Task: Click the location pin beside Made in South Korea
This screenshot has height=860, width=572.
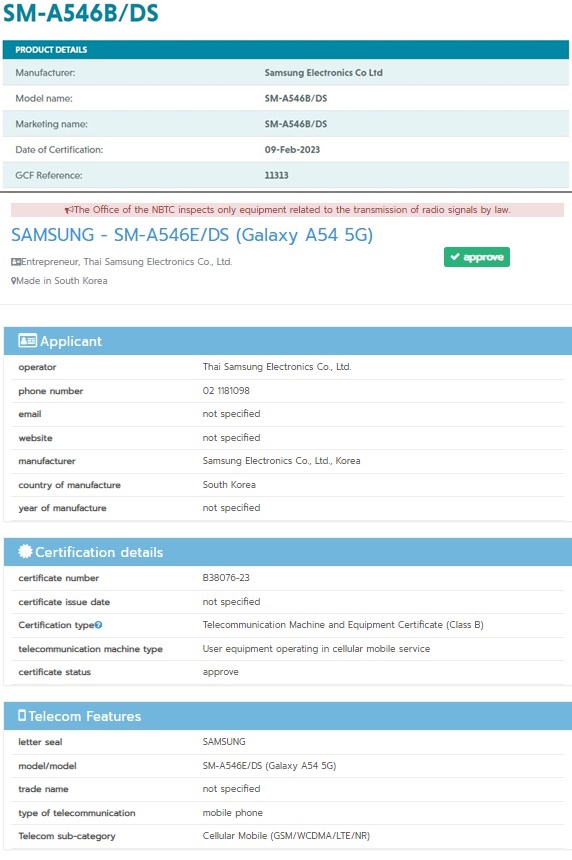Action: 13,281
